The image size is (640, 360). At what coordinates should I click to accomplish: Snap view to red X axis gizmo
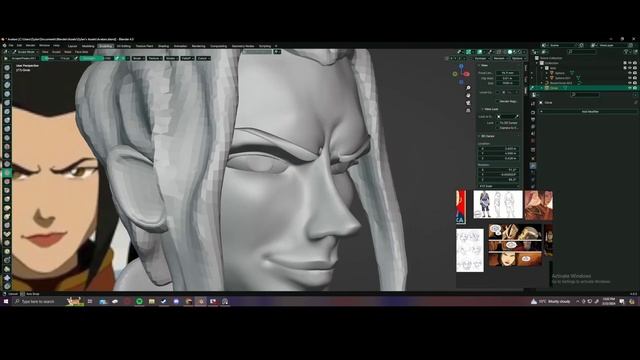pos(467,74)
